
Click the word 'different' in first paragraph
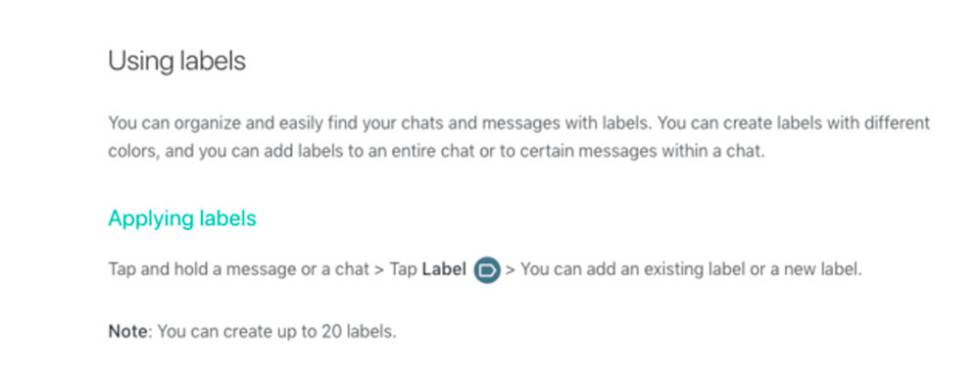(x=897, y=123)
